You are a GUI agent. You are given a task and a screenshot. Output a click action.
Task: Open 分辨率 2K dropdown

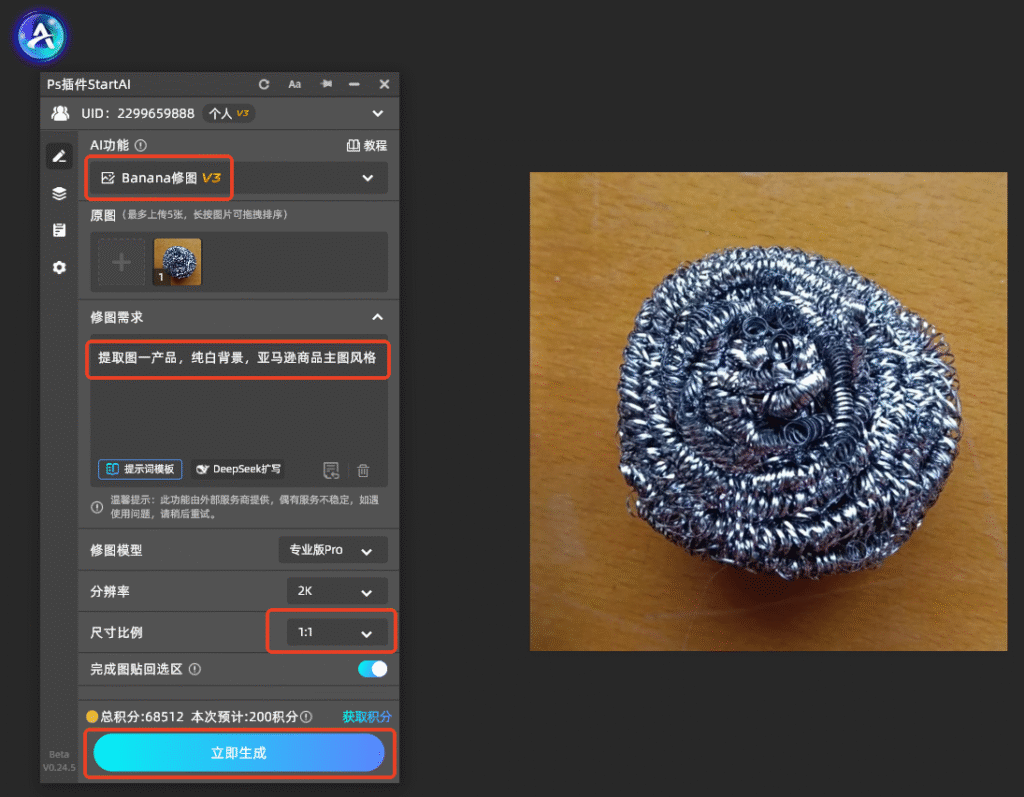[337, 591]
